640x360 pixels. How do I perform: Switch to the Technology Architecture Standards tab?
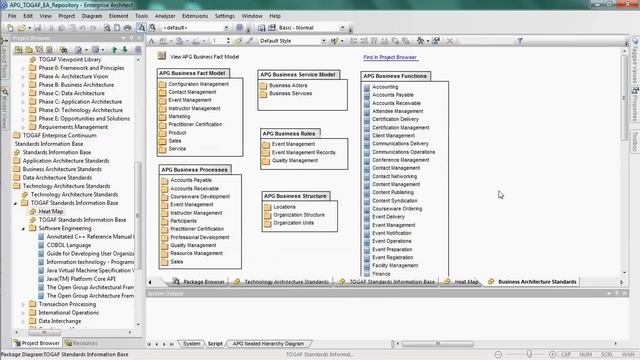[x=282, y=282]
